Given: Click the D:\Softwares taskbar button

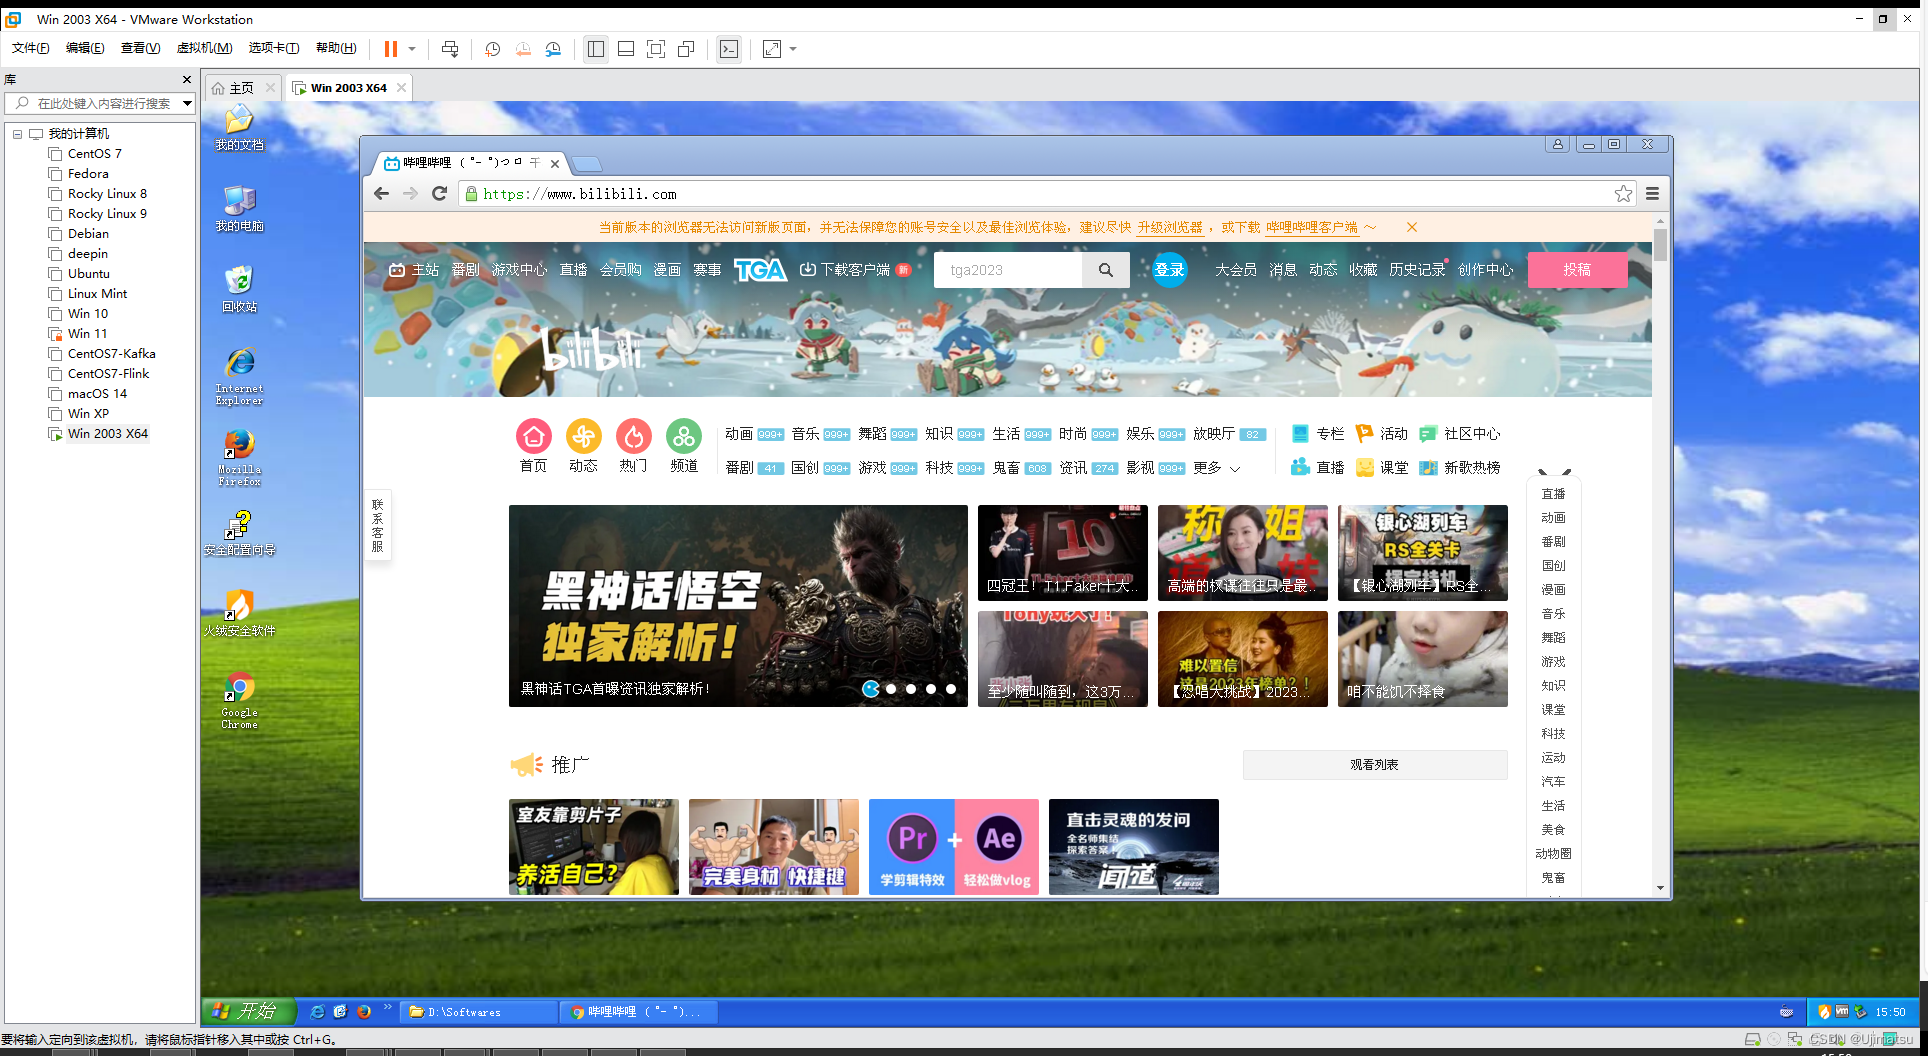Looking at the screenshot, I should click(478, 1012).
